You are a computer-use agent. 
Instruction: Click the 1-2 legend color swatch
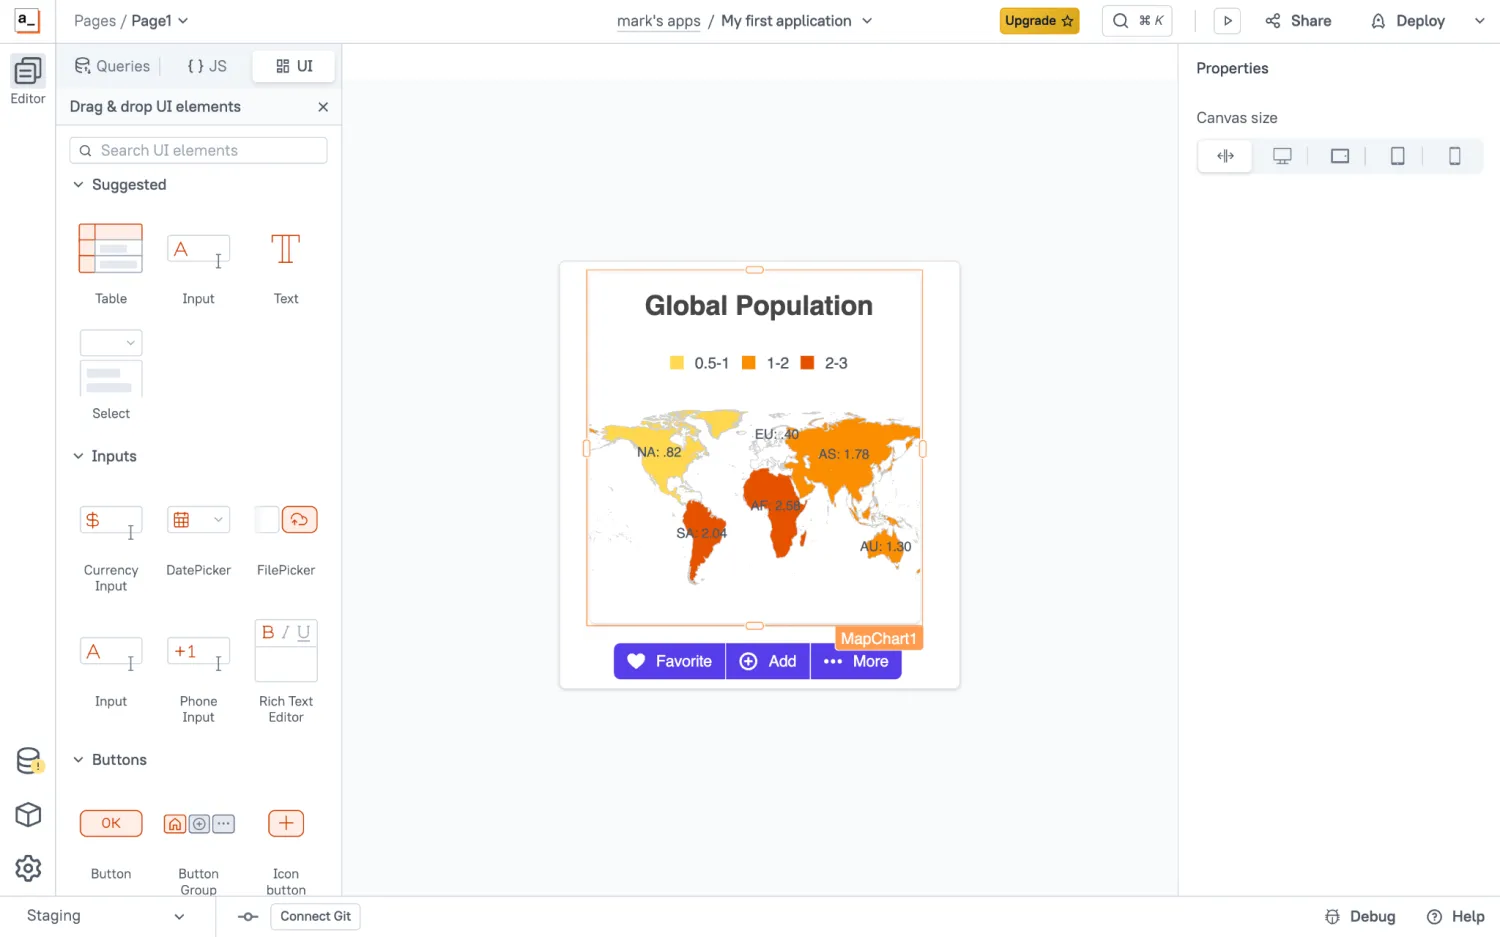click(x=749, y=363)
